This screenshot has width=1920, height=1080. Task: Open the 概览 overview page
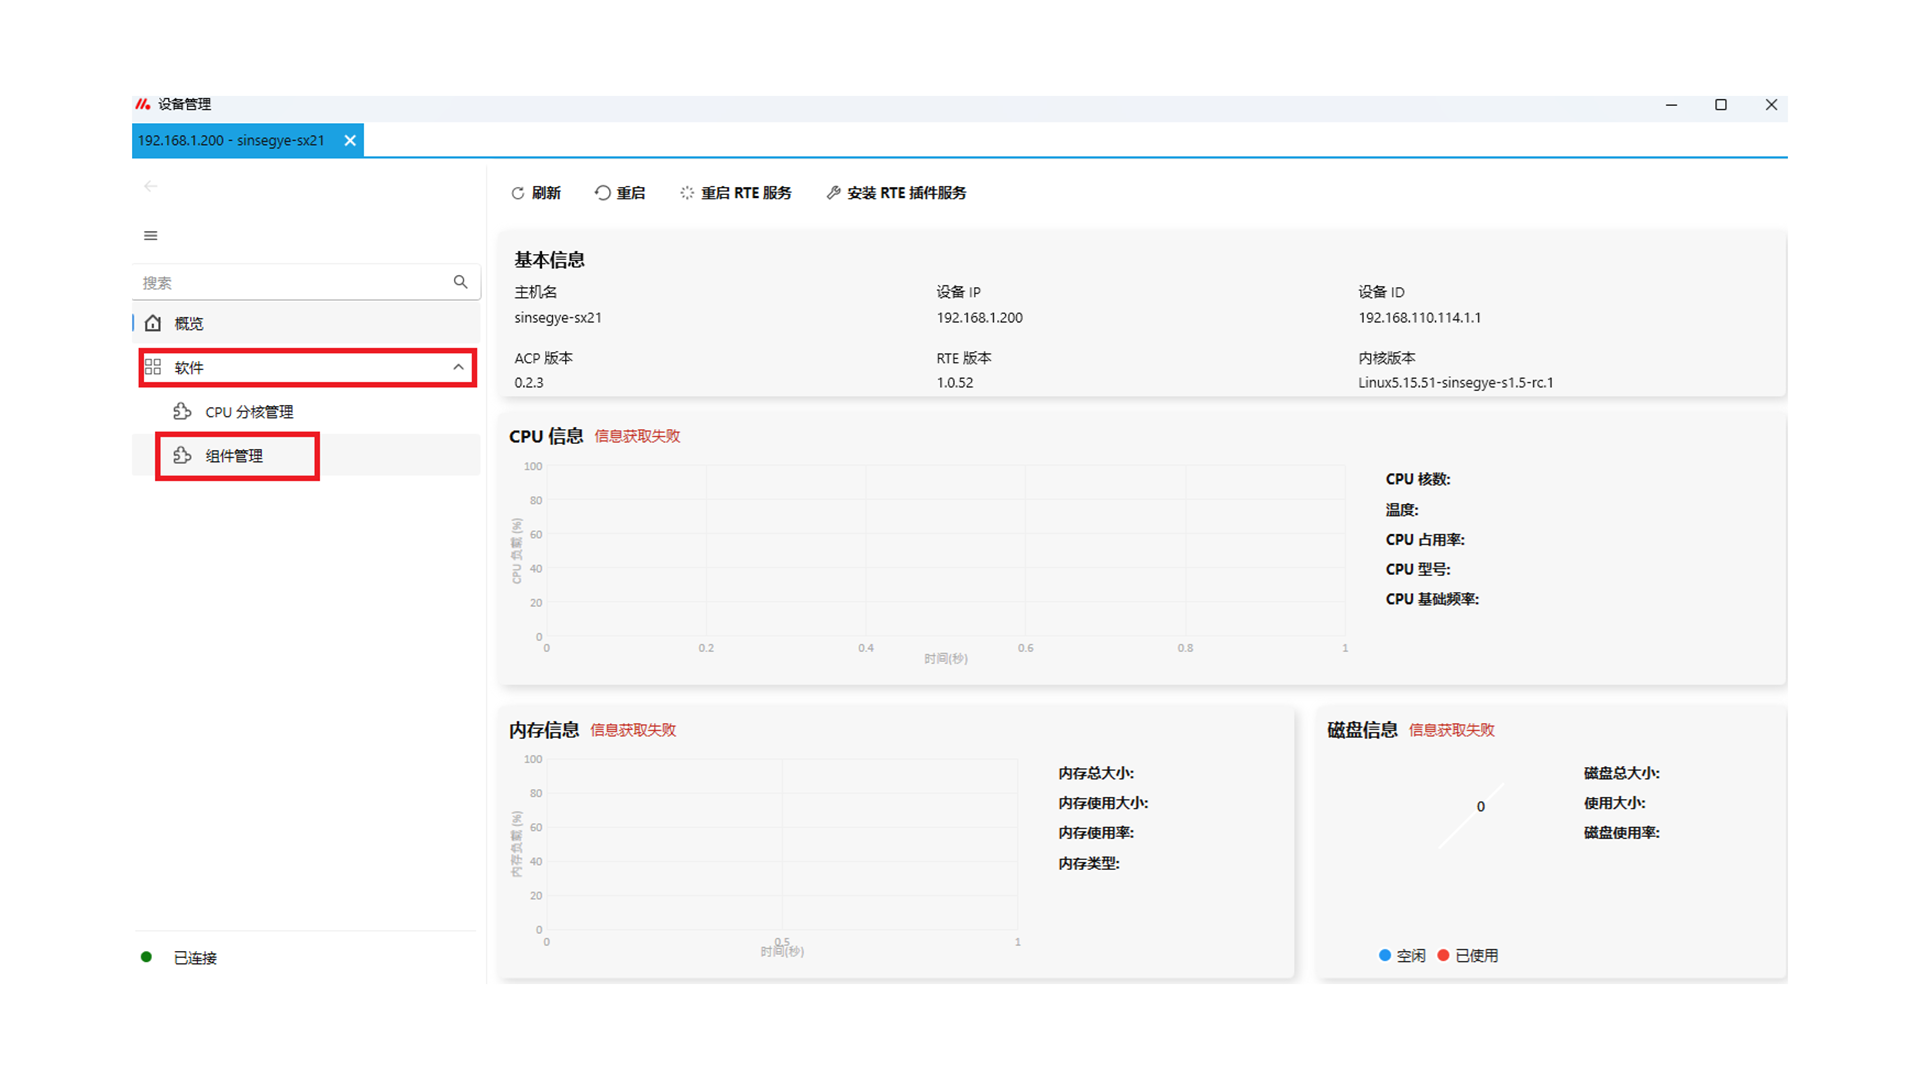(x=189, y=323)
